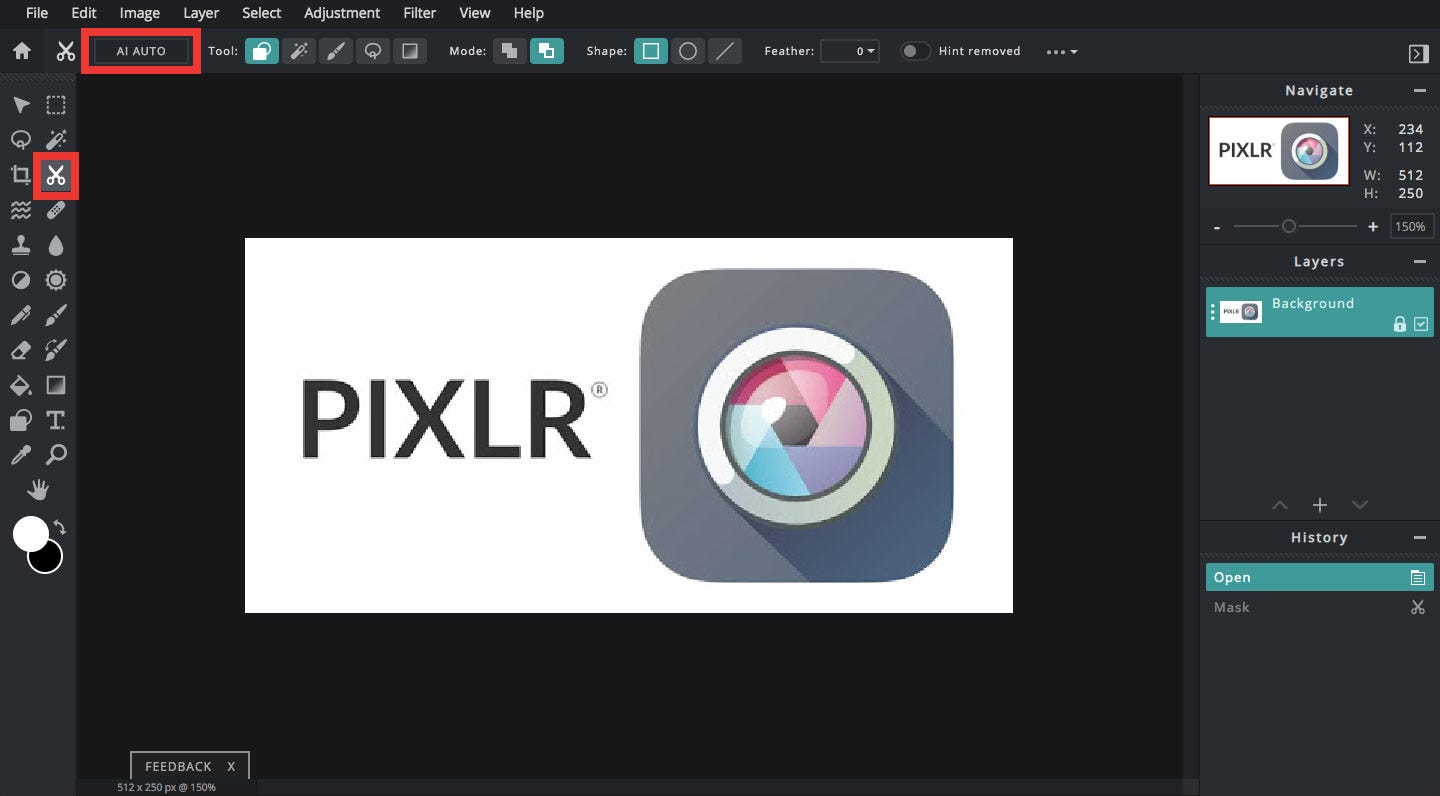Select the Sponge color tool
Viewport: 1440px width, 796px height.
(x=56, y=281)
